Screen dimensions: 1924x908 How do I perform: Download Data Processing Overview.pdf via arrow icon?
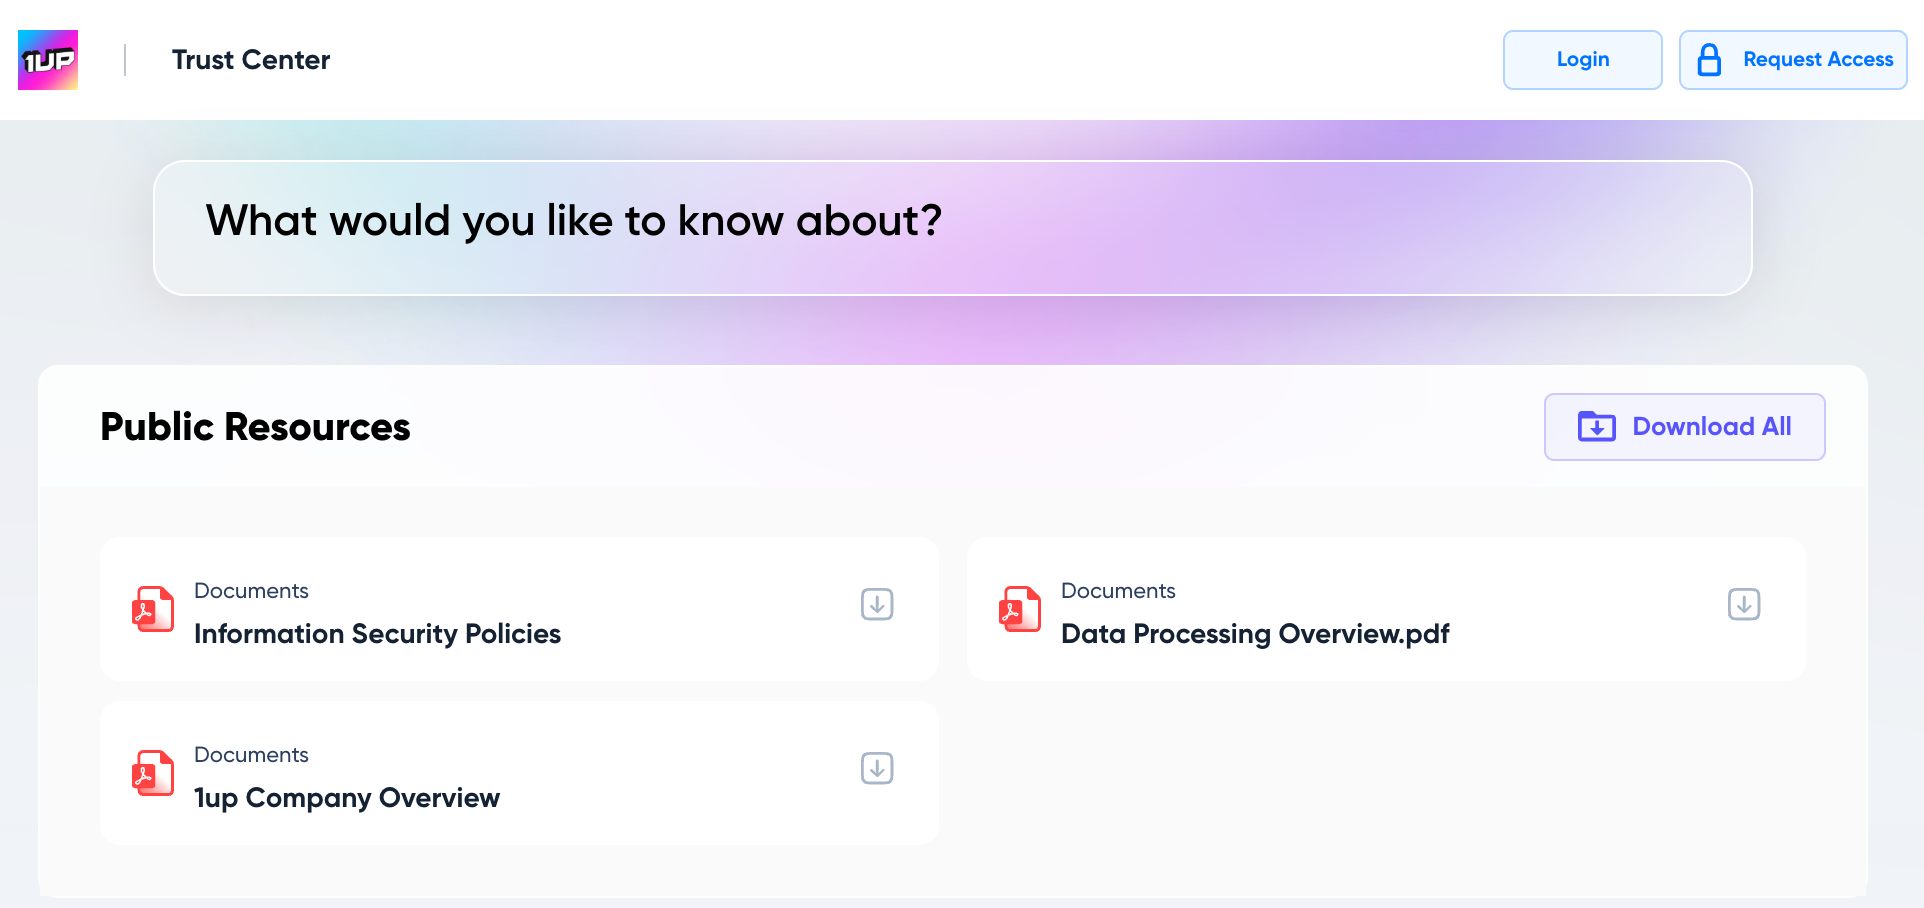(x=1743, y=604)
